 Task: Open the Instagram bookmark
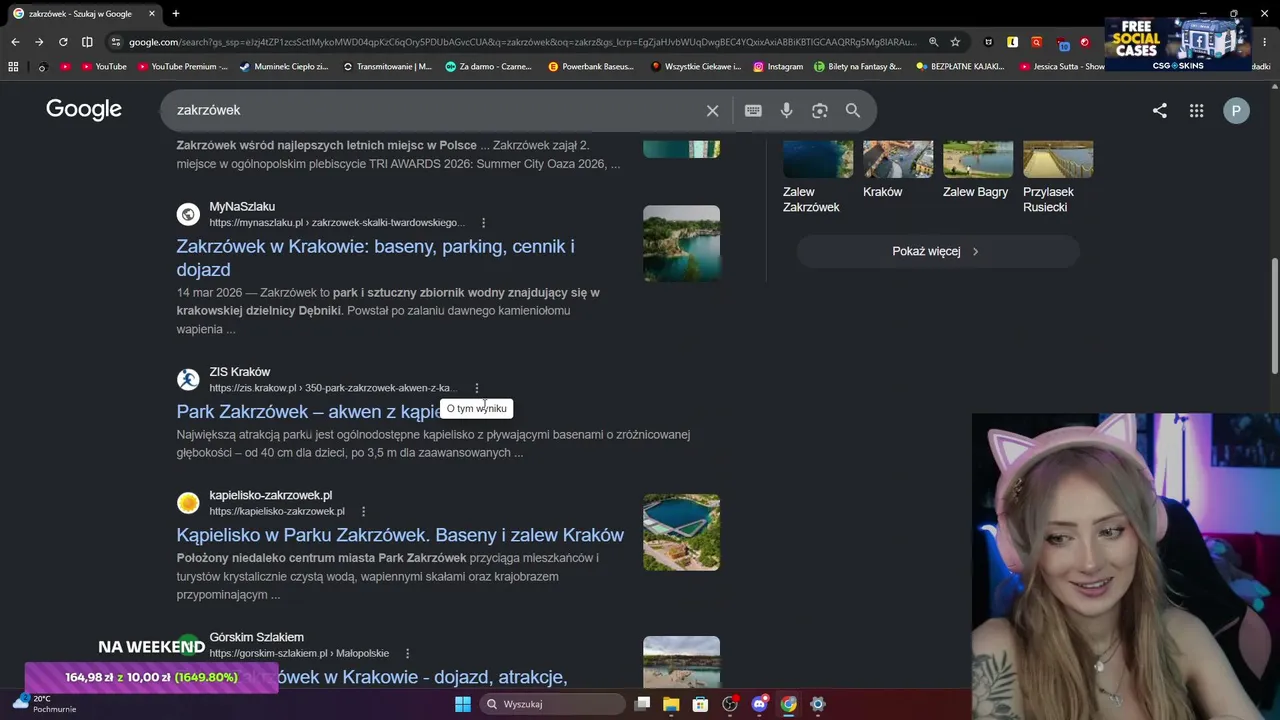(x=778, y=67)
